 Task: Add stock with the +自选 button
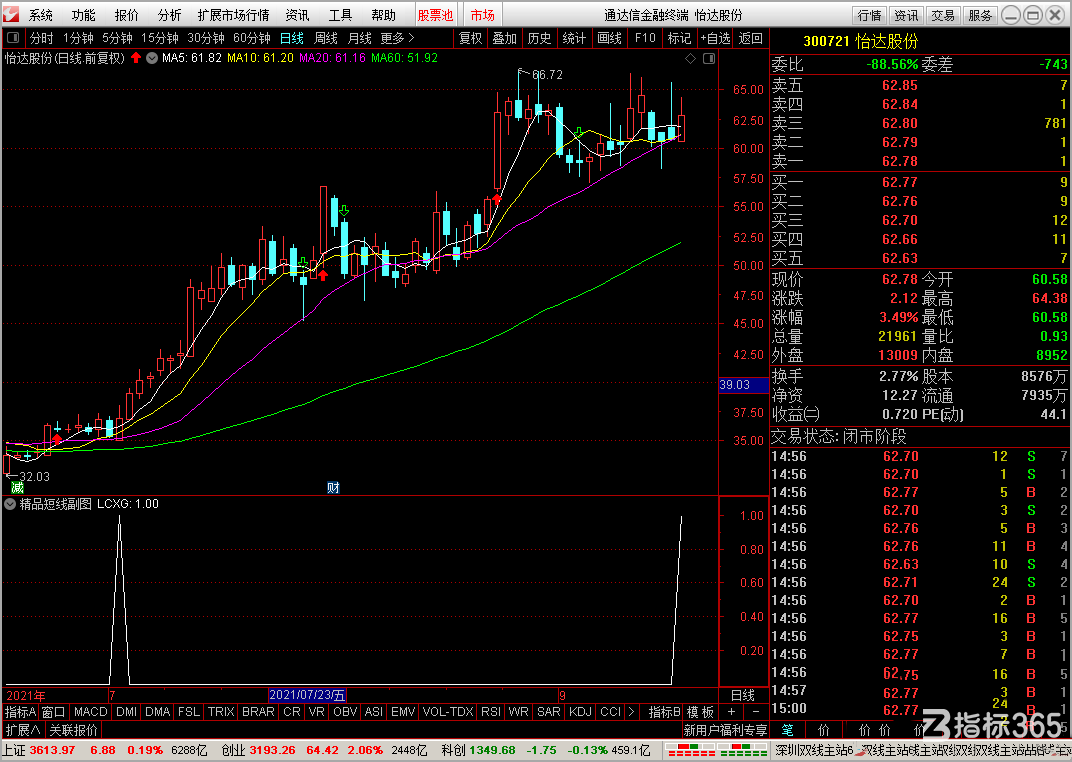coord(715,38)
